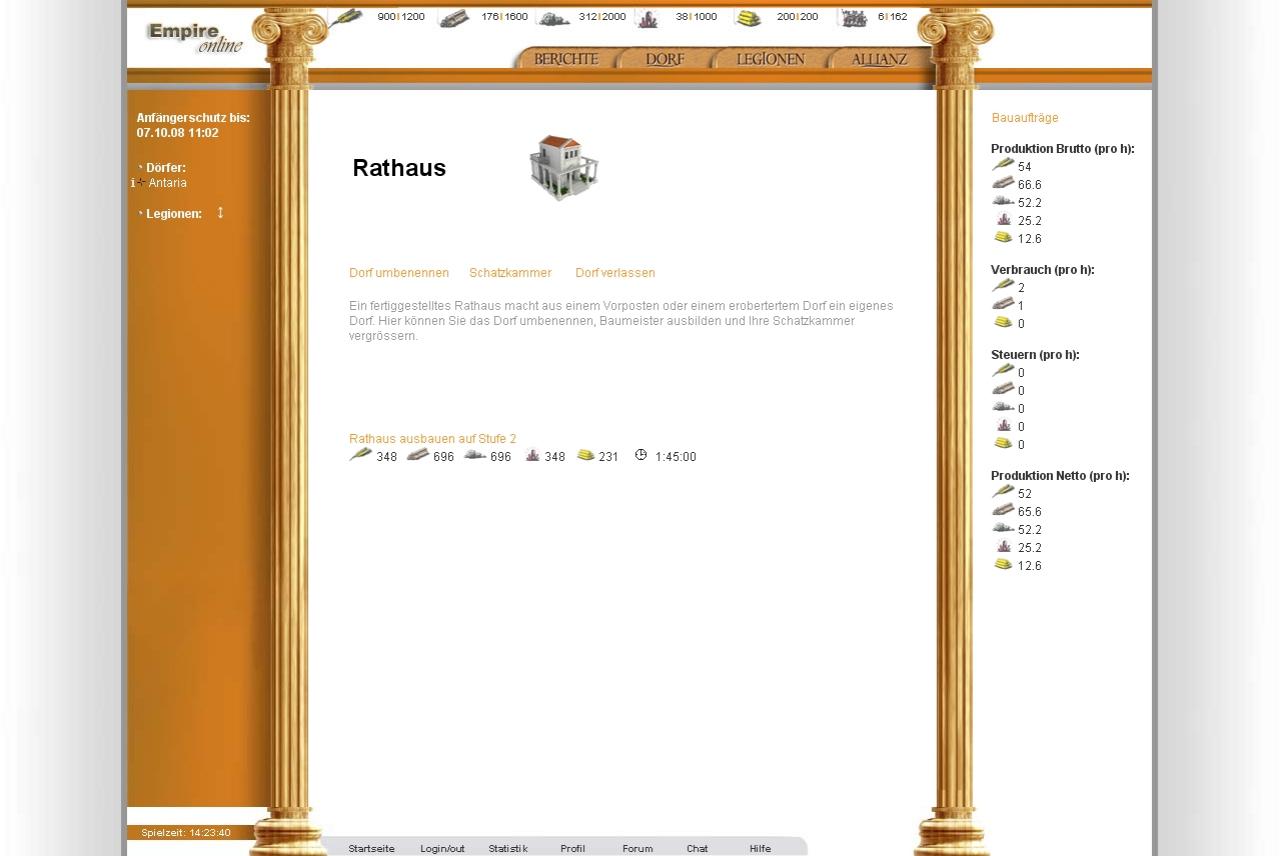Click the upgrade duration 1:45:00

pyautogui.click(x=676, y=457)
